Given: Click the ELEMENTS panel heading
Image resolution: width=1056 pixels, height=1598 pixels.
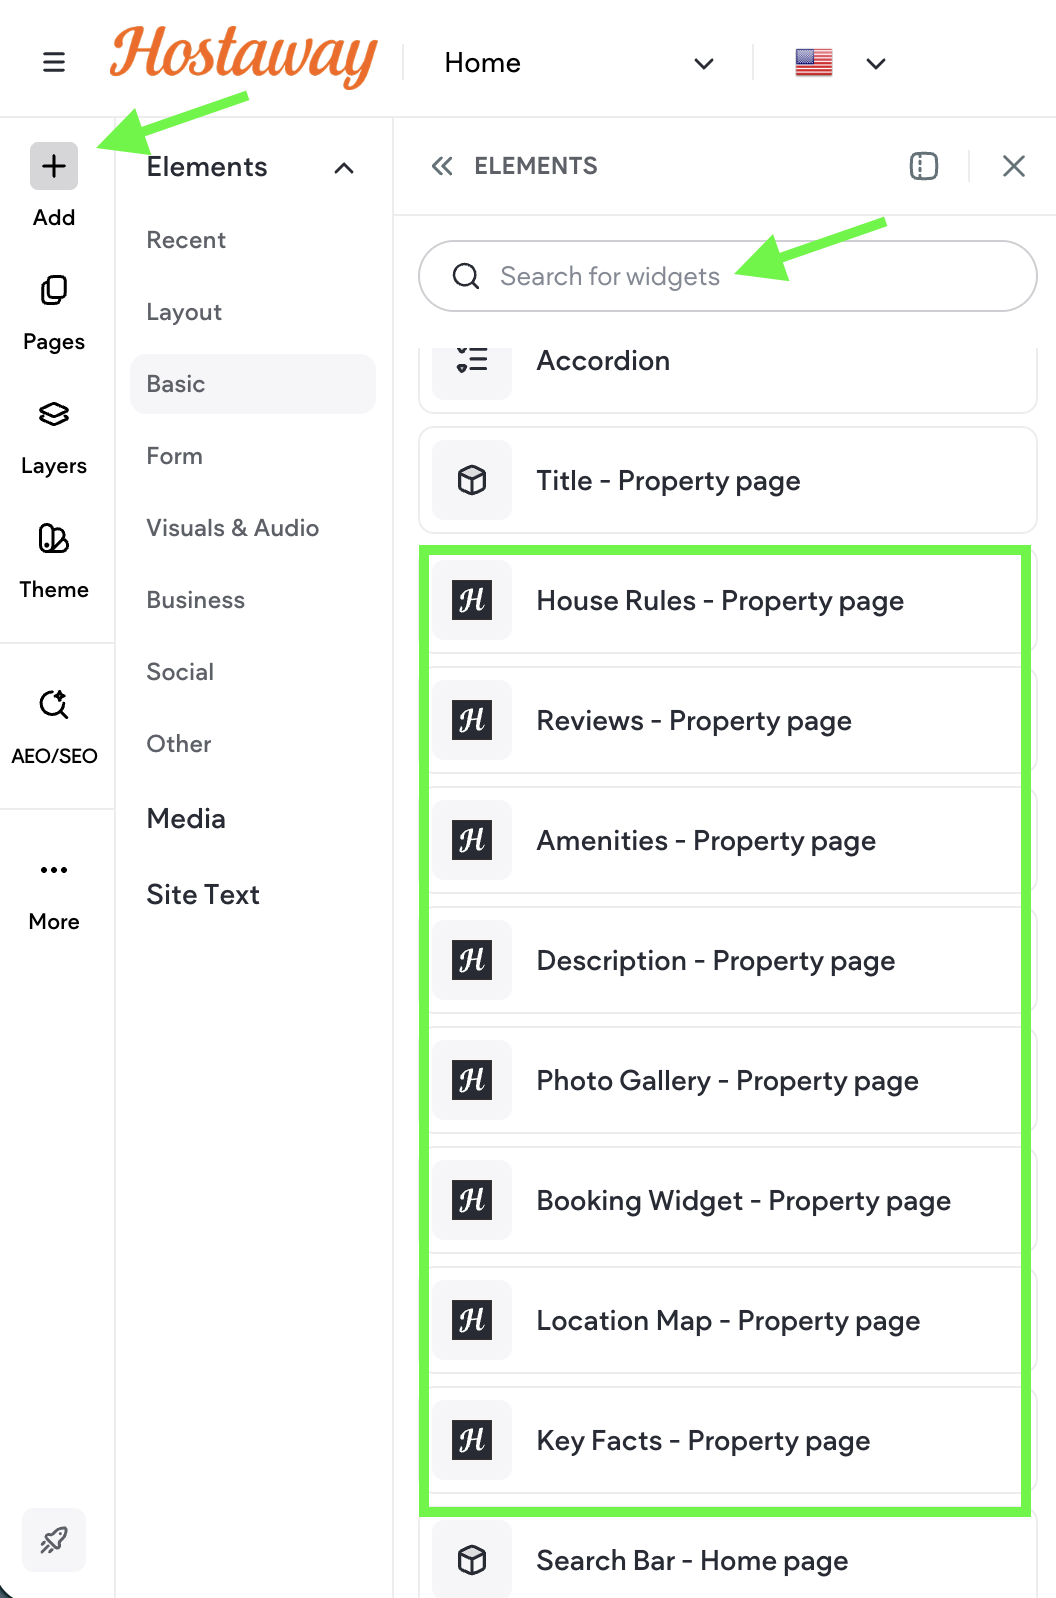Looking at the screenshot, I should click(x=536, y=166).
